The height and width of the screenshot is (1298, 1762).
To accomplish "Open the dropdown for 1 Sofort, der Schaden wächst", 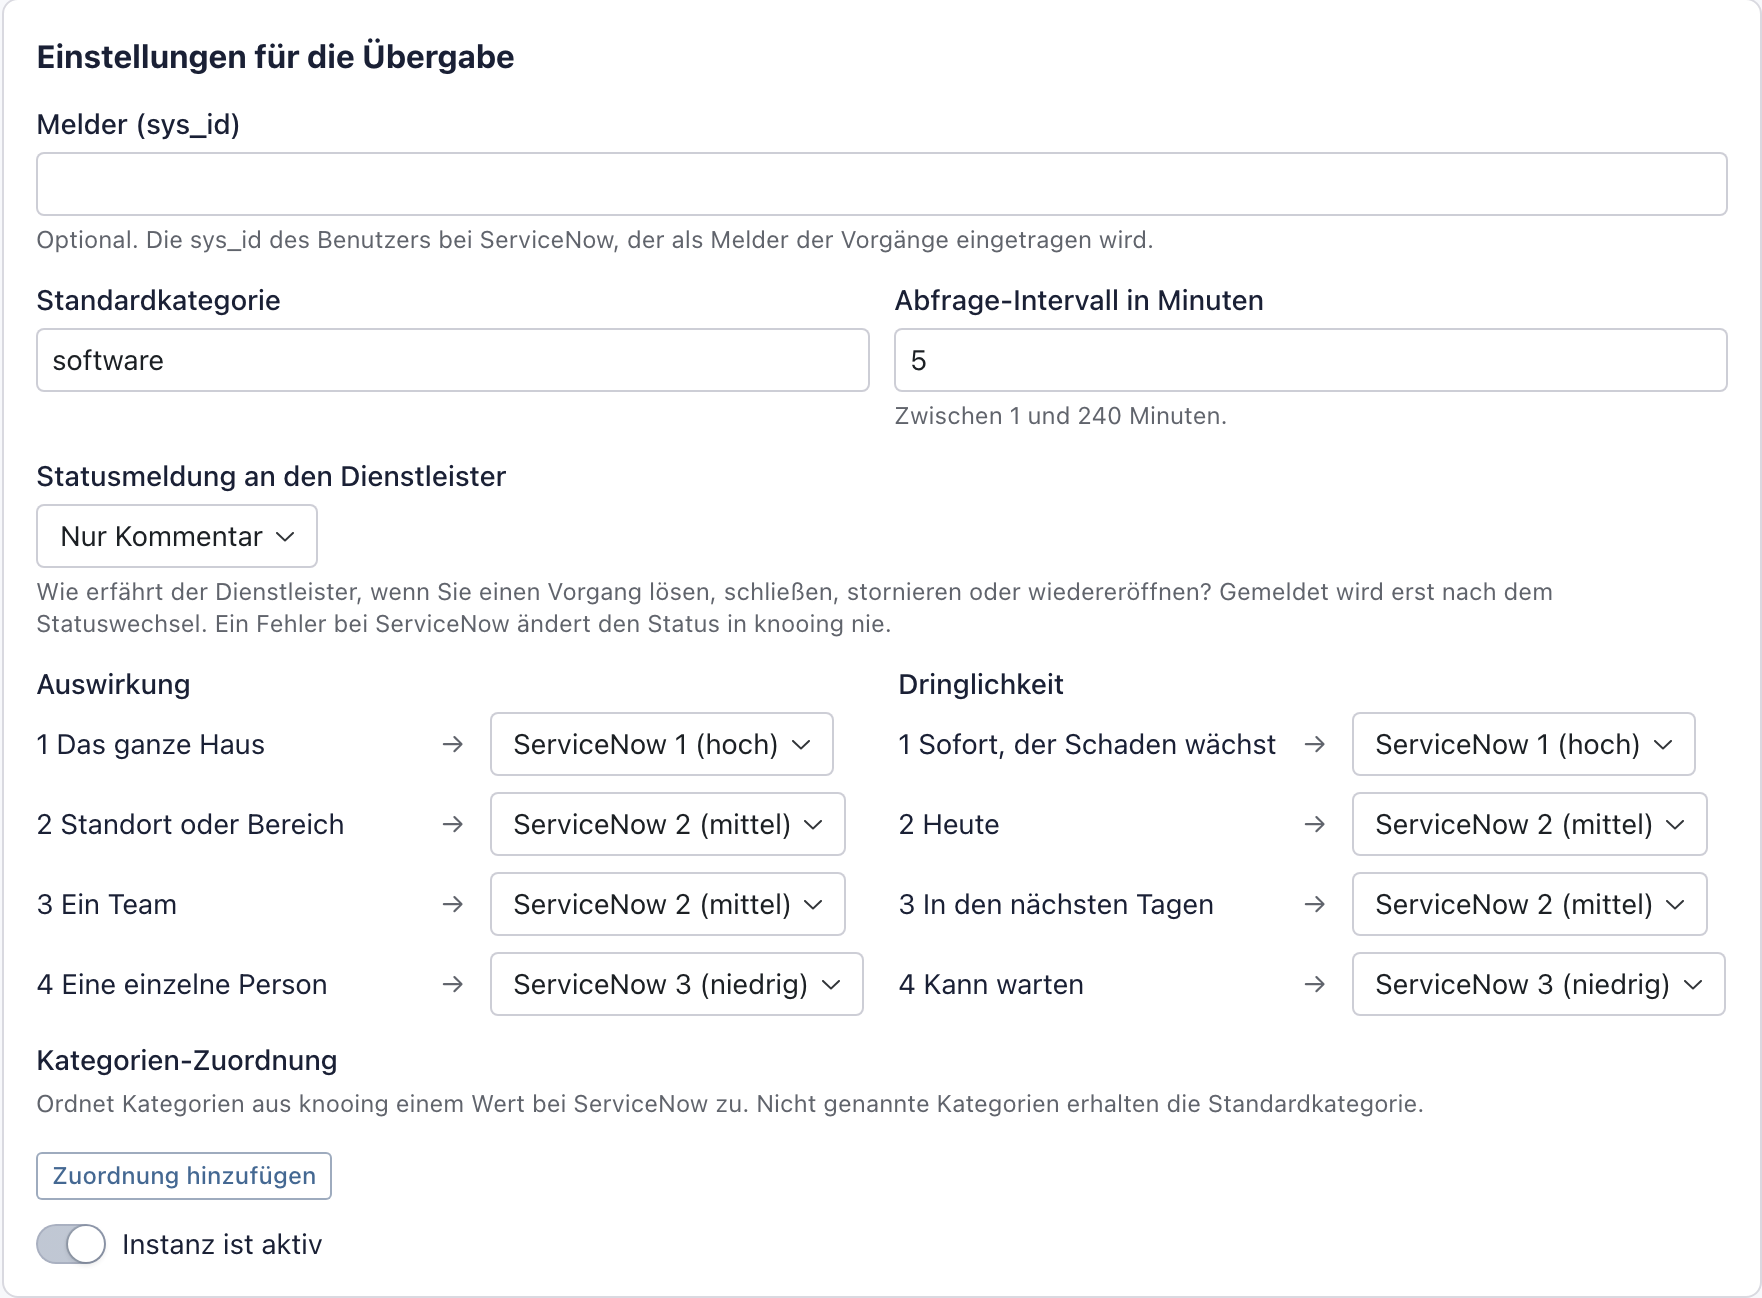I will (x=1523, y=744).
